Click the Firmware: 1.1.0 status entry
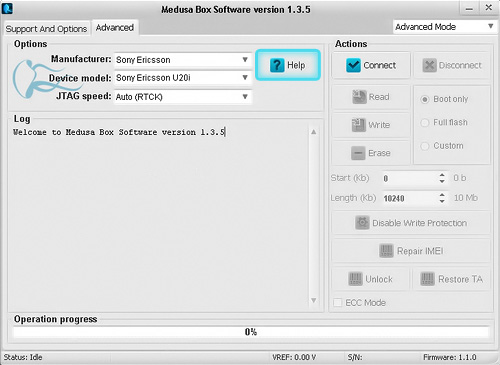Image resolution: width=500 pixels, height=365 pixels. click(x=450, y=357)
